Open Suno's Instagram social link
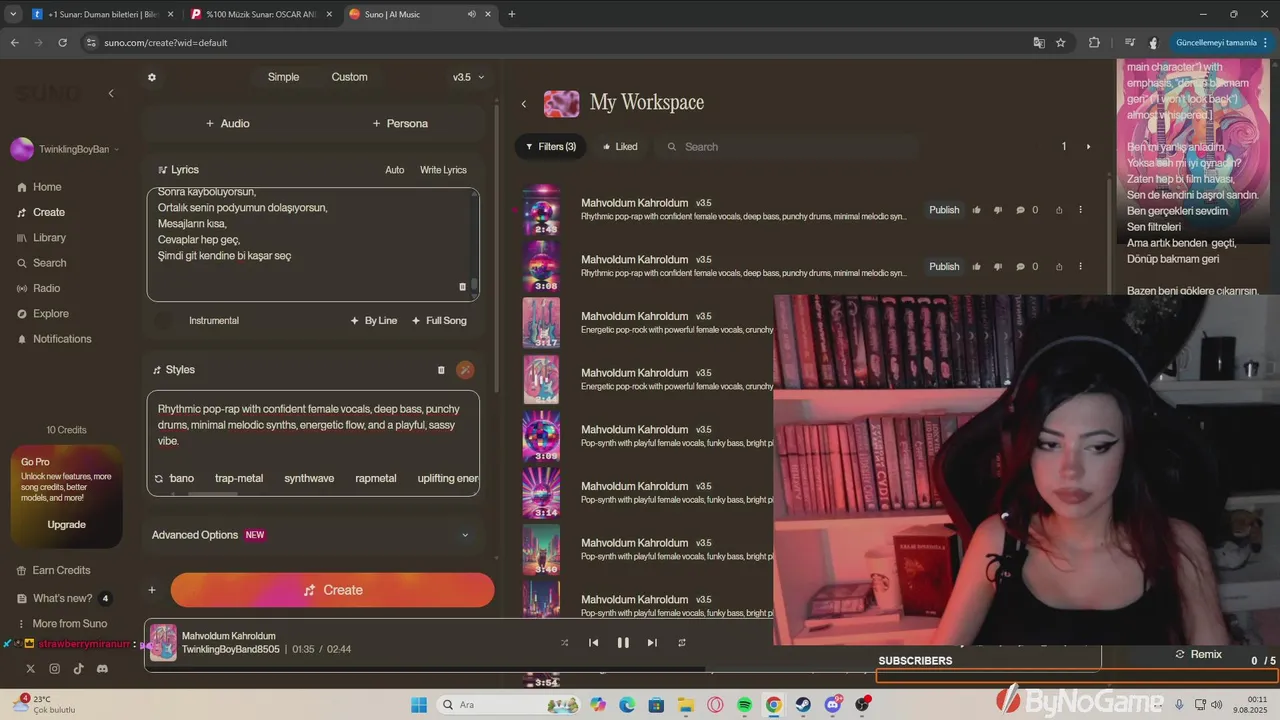The height and width of the screenshot is (720, 1280). coord(54,669)
